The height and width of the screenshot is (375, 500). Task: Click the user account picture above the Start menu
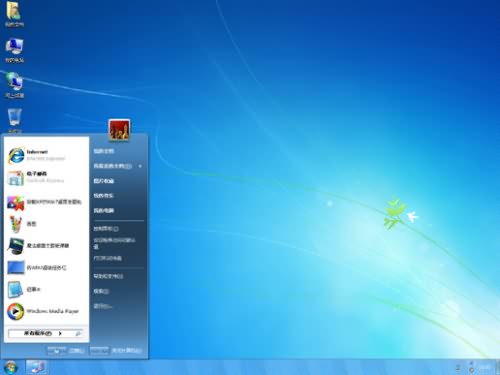(x=119, y=129)
